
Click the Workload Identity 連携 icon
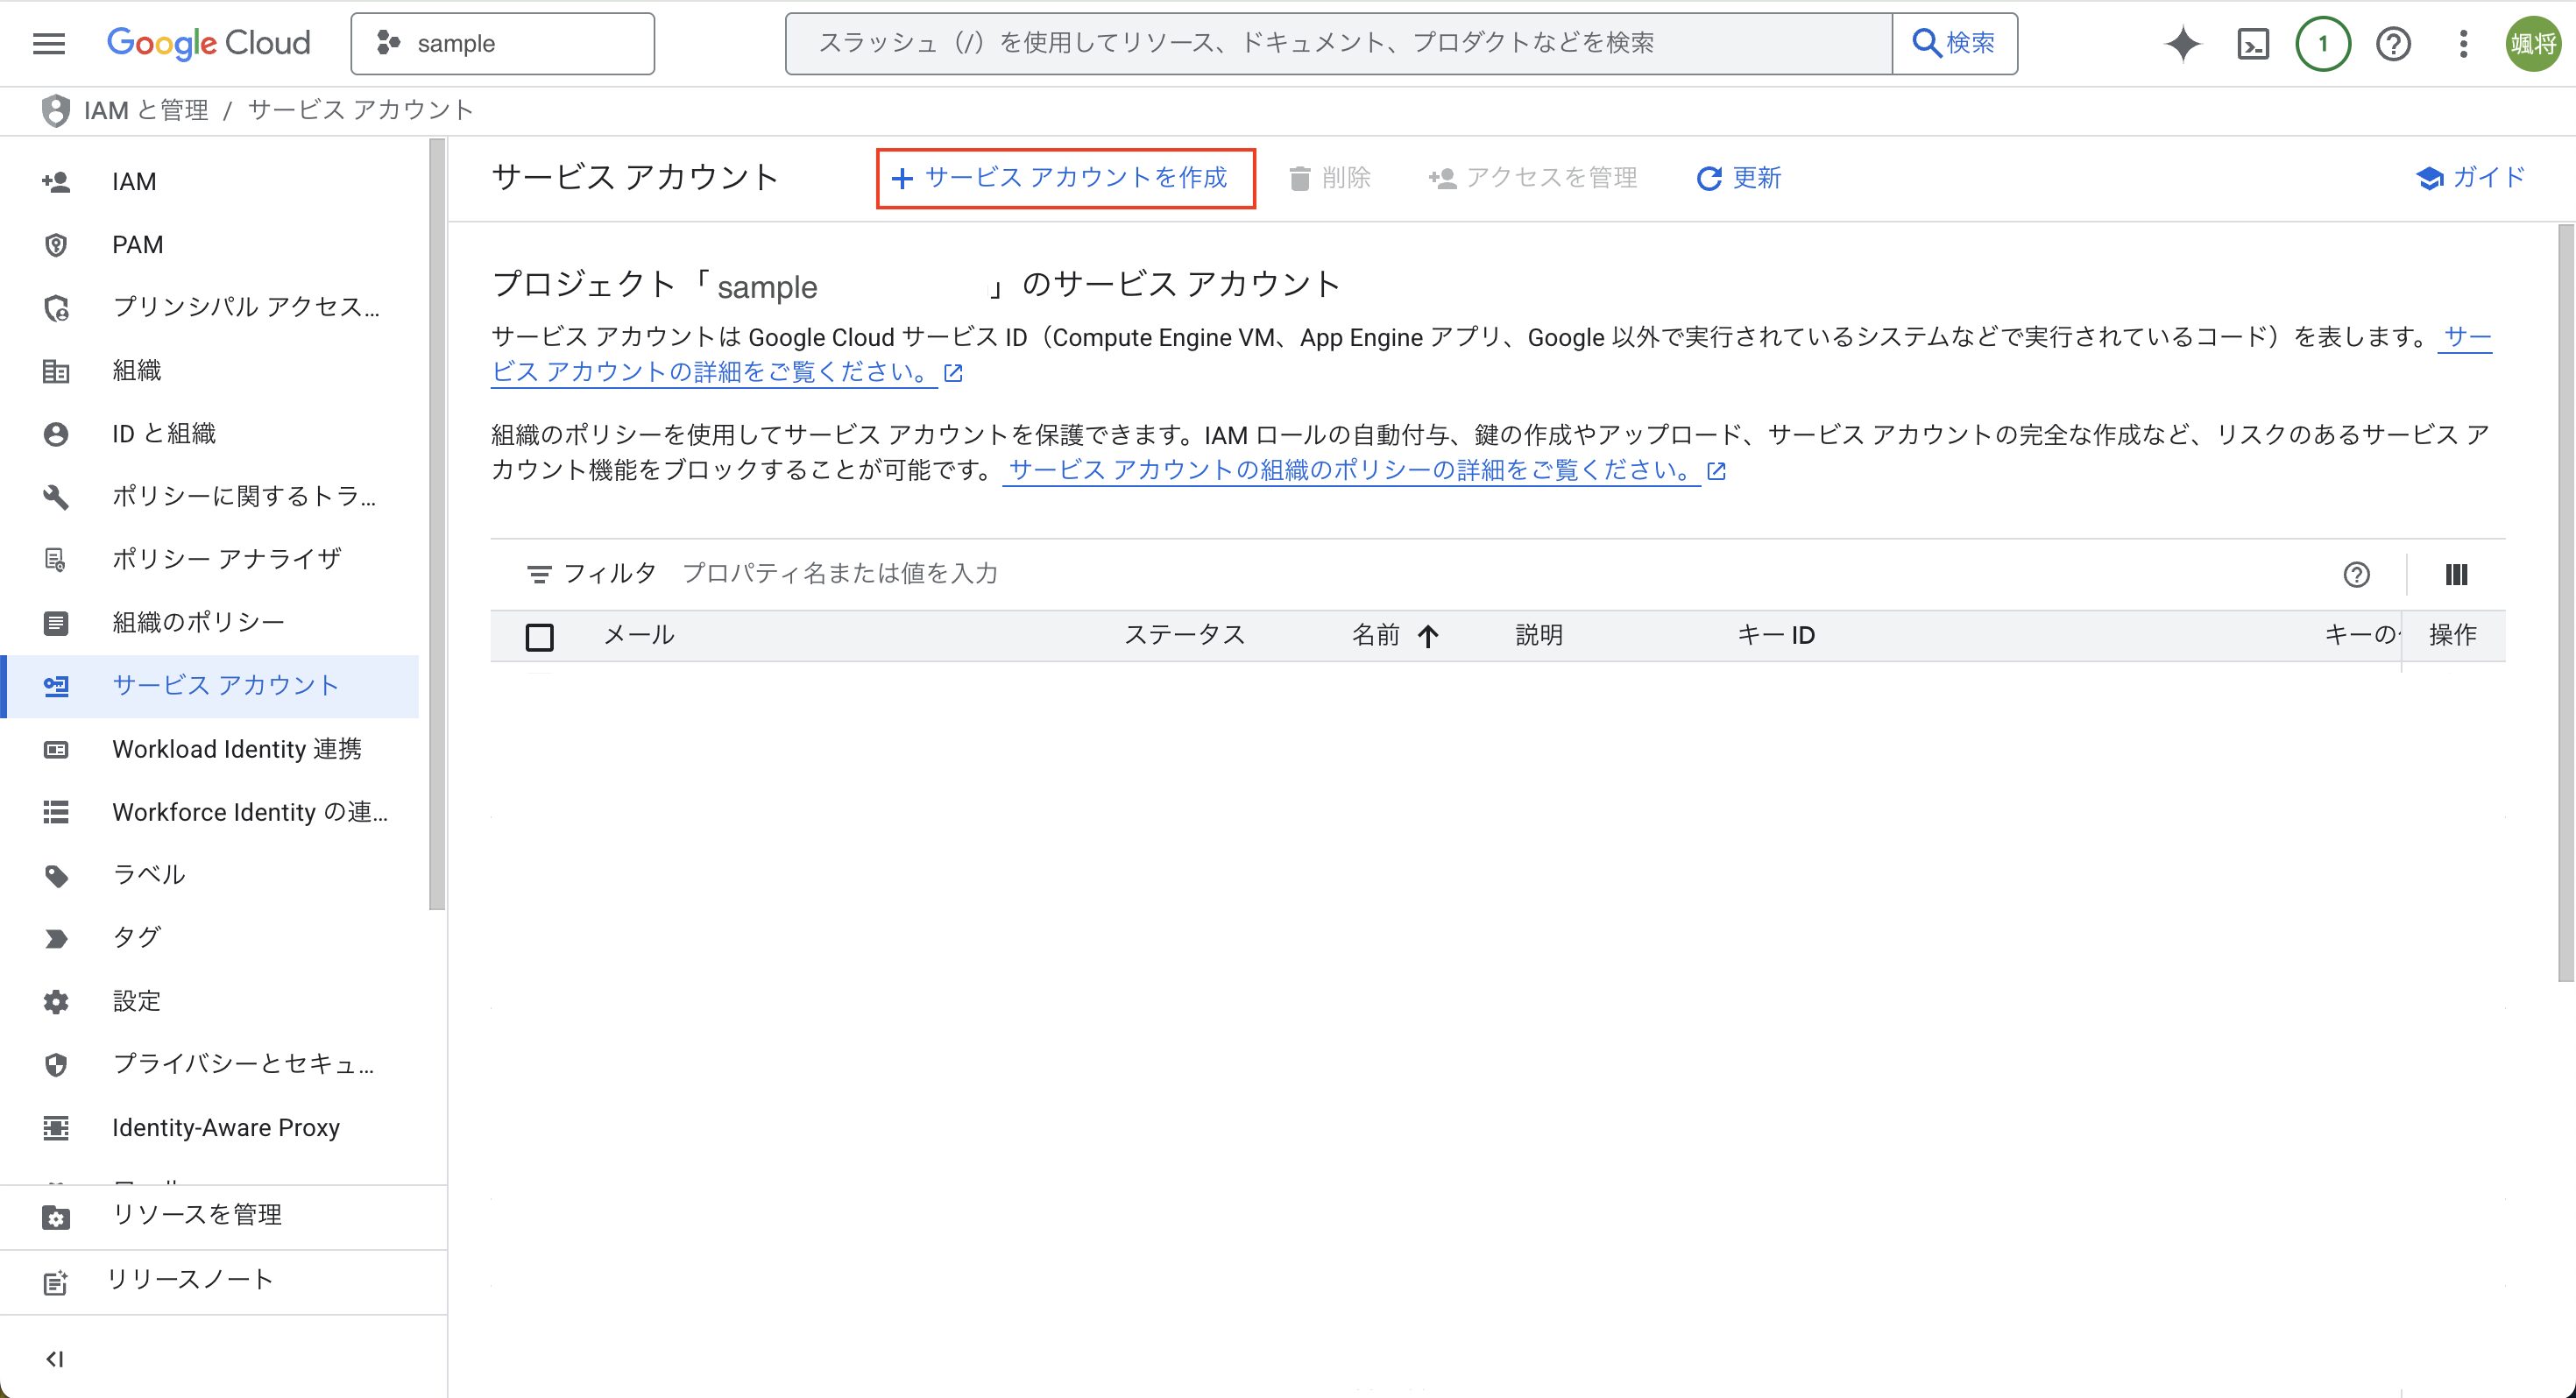tap(56, 748)
